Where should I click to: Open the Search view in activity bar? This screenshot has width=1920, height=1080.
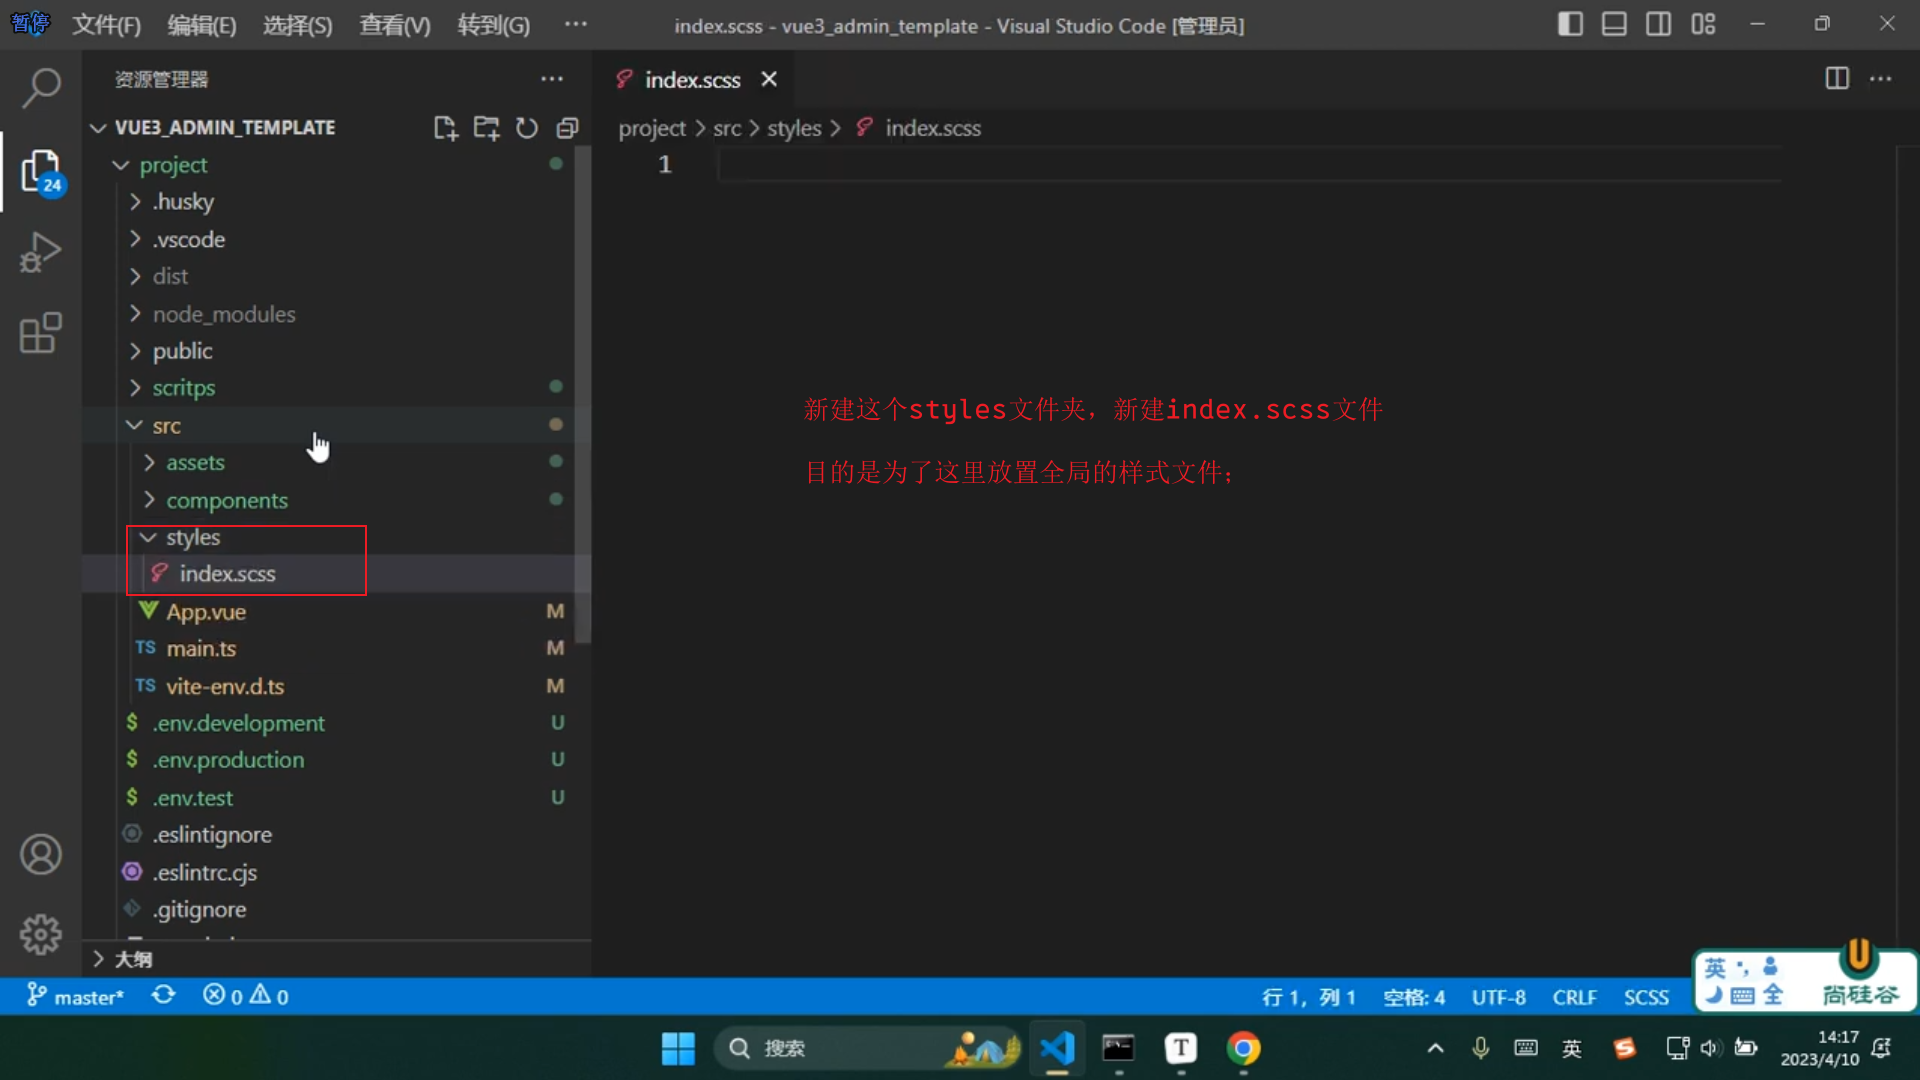point(41,88)
